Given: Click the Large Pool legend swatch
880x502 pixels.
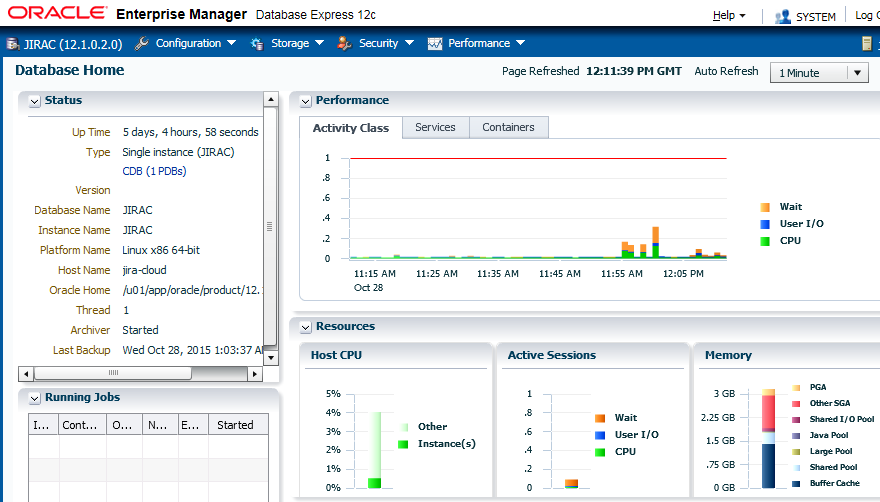Looking at the screenshot, I should tap(796, 451).
